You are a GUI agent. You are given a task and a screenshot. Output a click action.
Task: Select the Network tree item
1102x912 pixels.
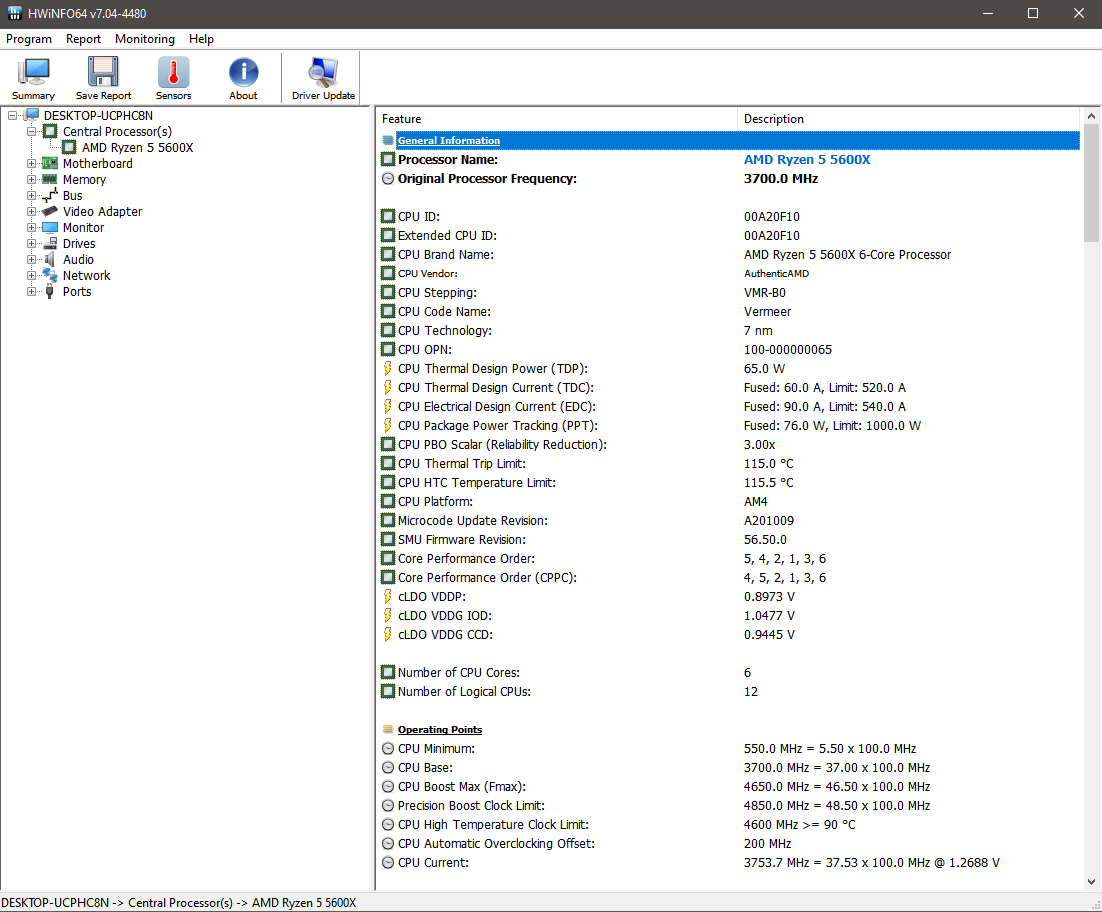86,275
